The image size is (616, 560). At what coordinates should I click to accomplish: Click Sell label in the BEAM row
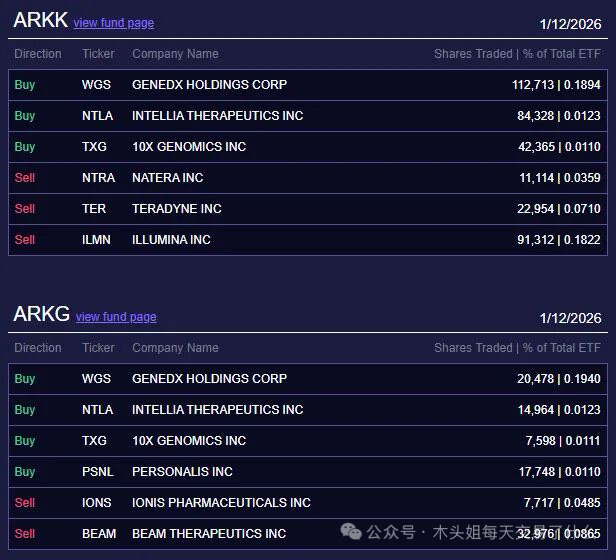(x=25, y=534)
